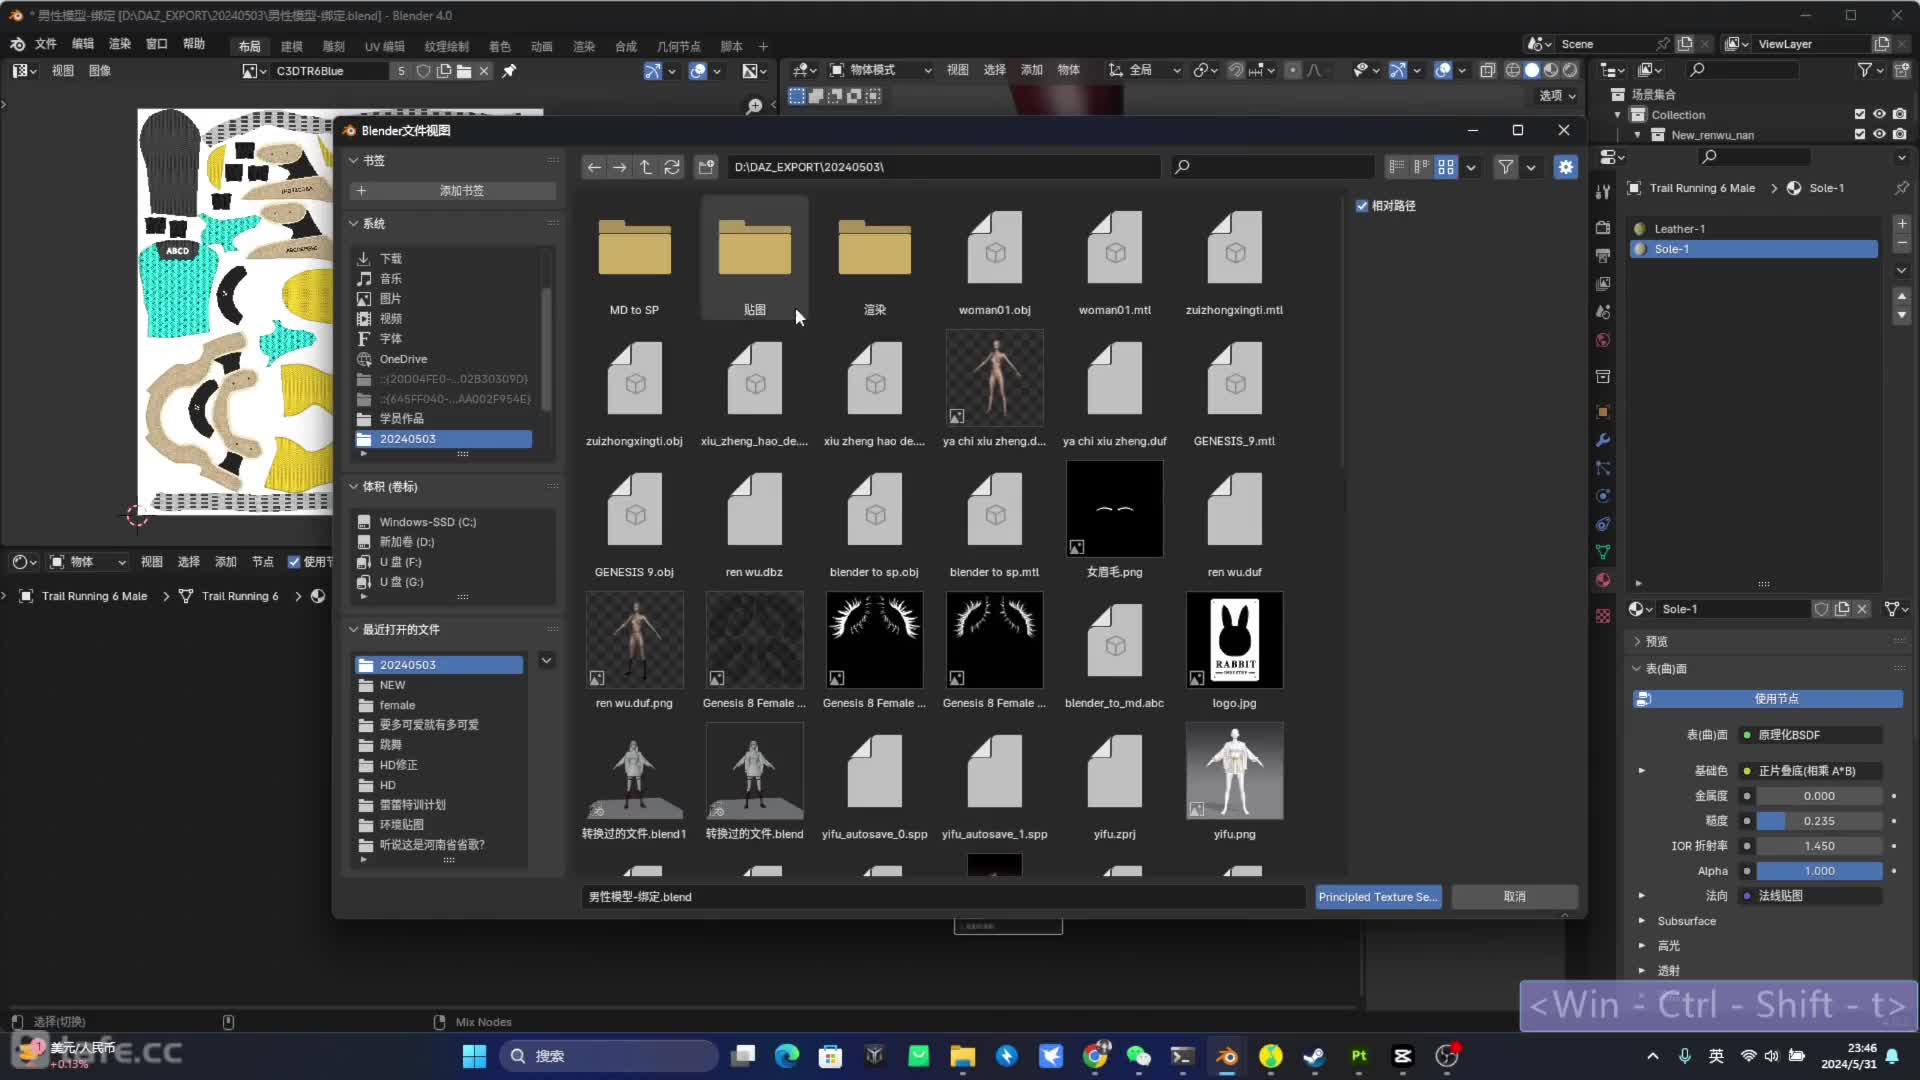Toggle file filter funnel in file browser

(x=1506, y=167)
